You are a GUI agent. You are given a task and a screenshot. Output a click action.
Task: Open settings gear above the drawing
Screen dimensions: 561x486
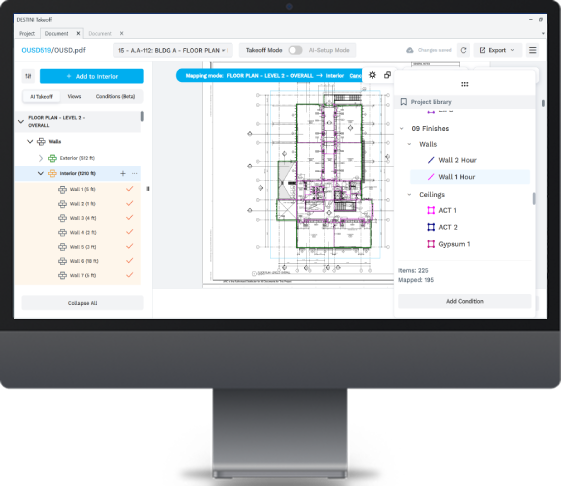pyautogui.click(x=372, y=75)
